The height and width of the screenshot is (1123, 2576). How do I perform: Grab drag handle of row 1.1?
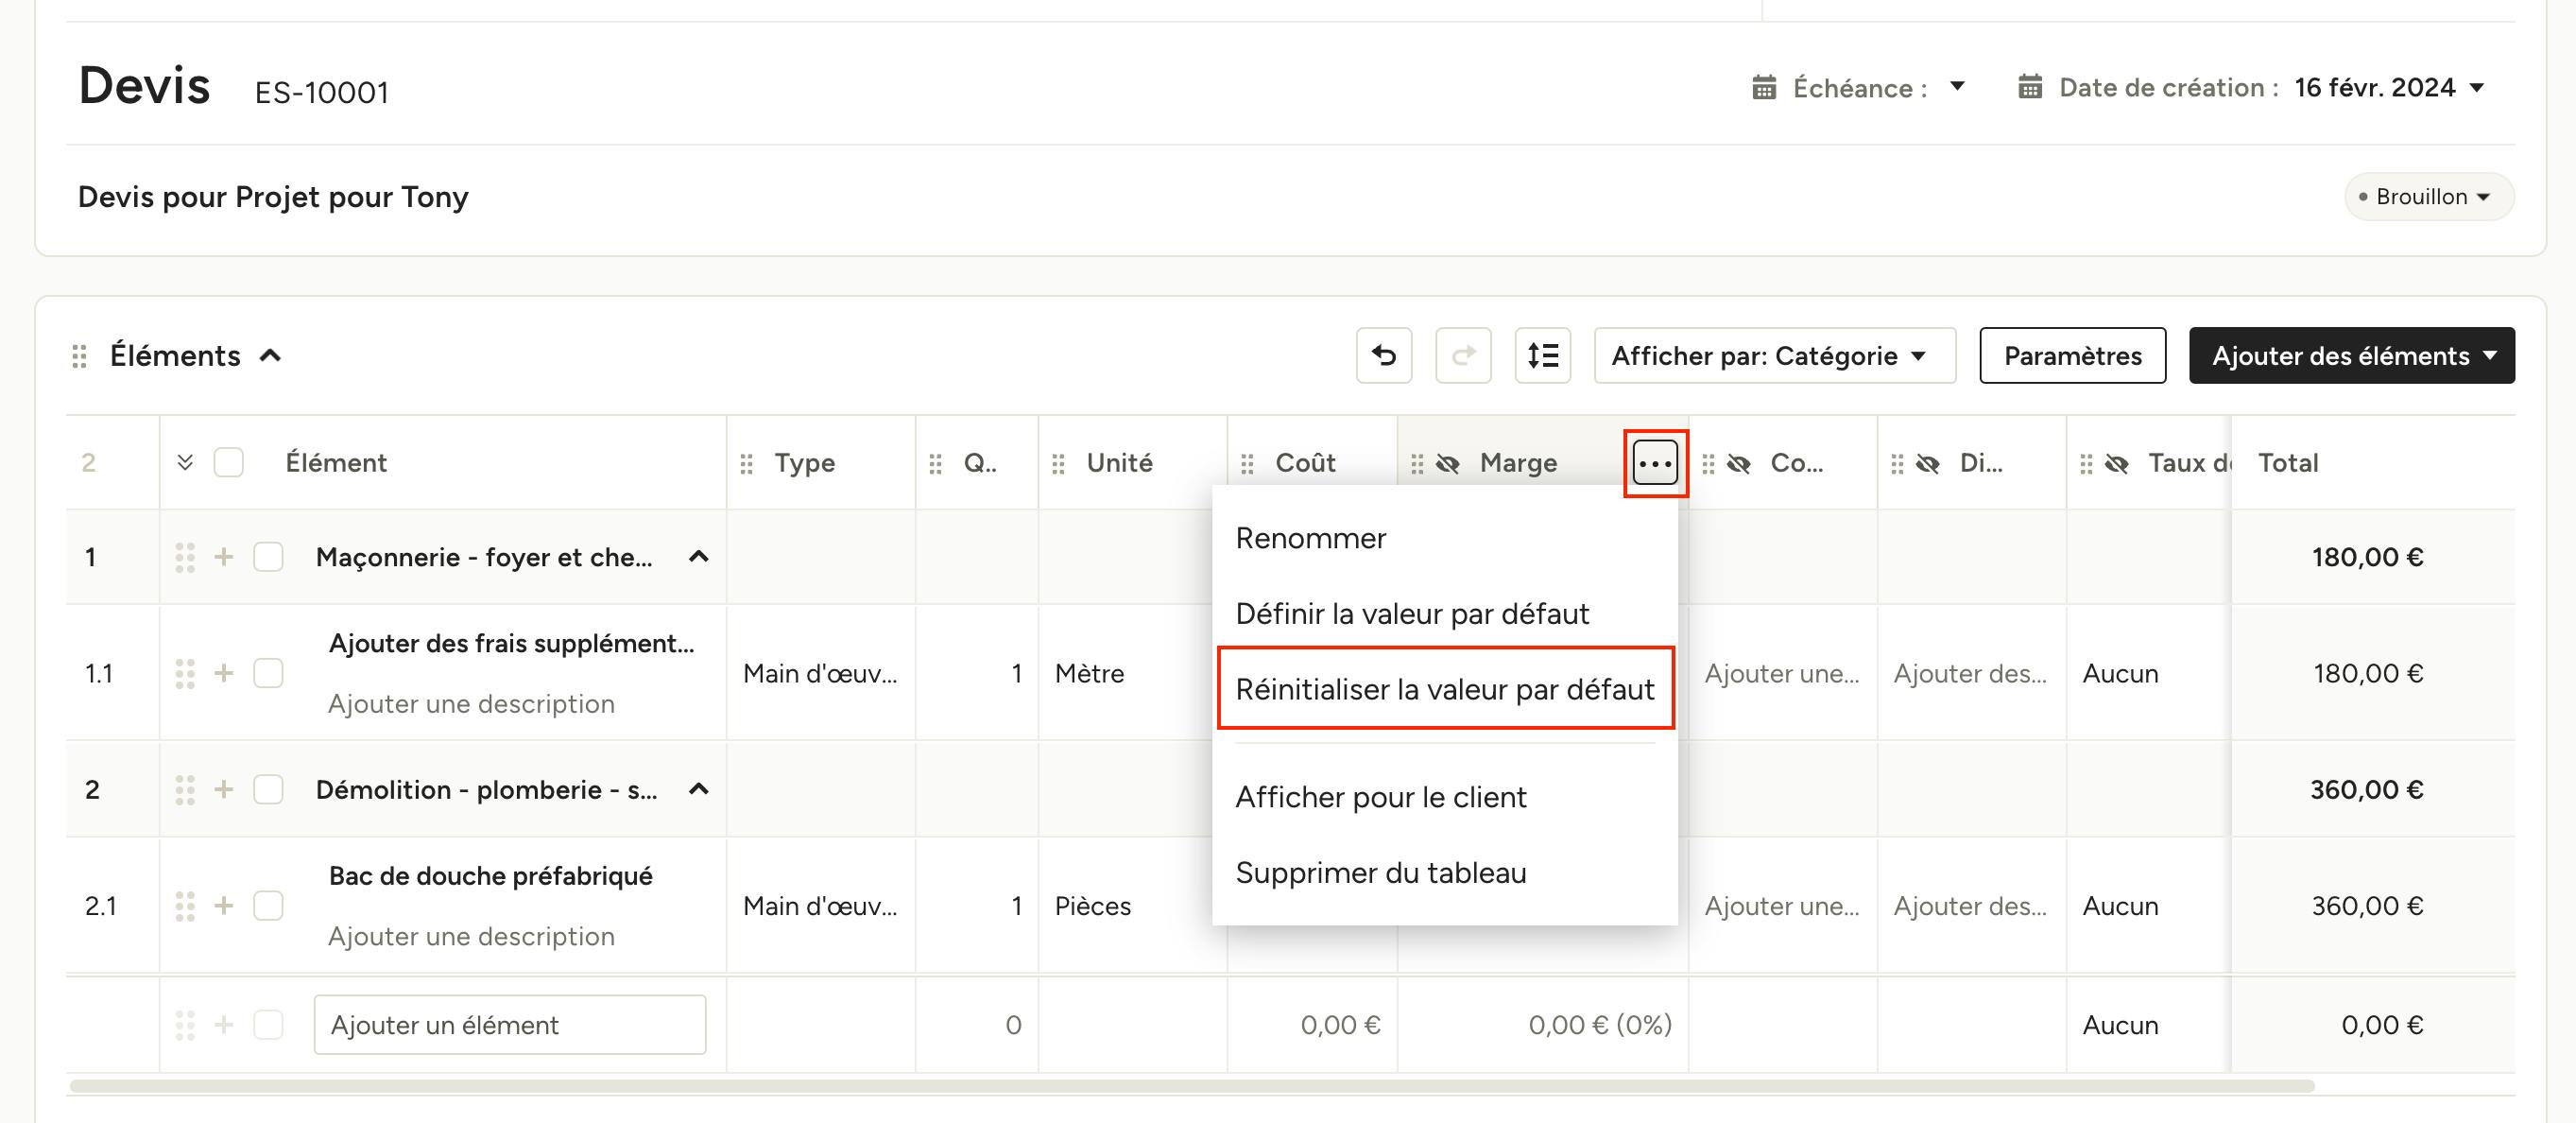185,673
